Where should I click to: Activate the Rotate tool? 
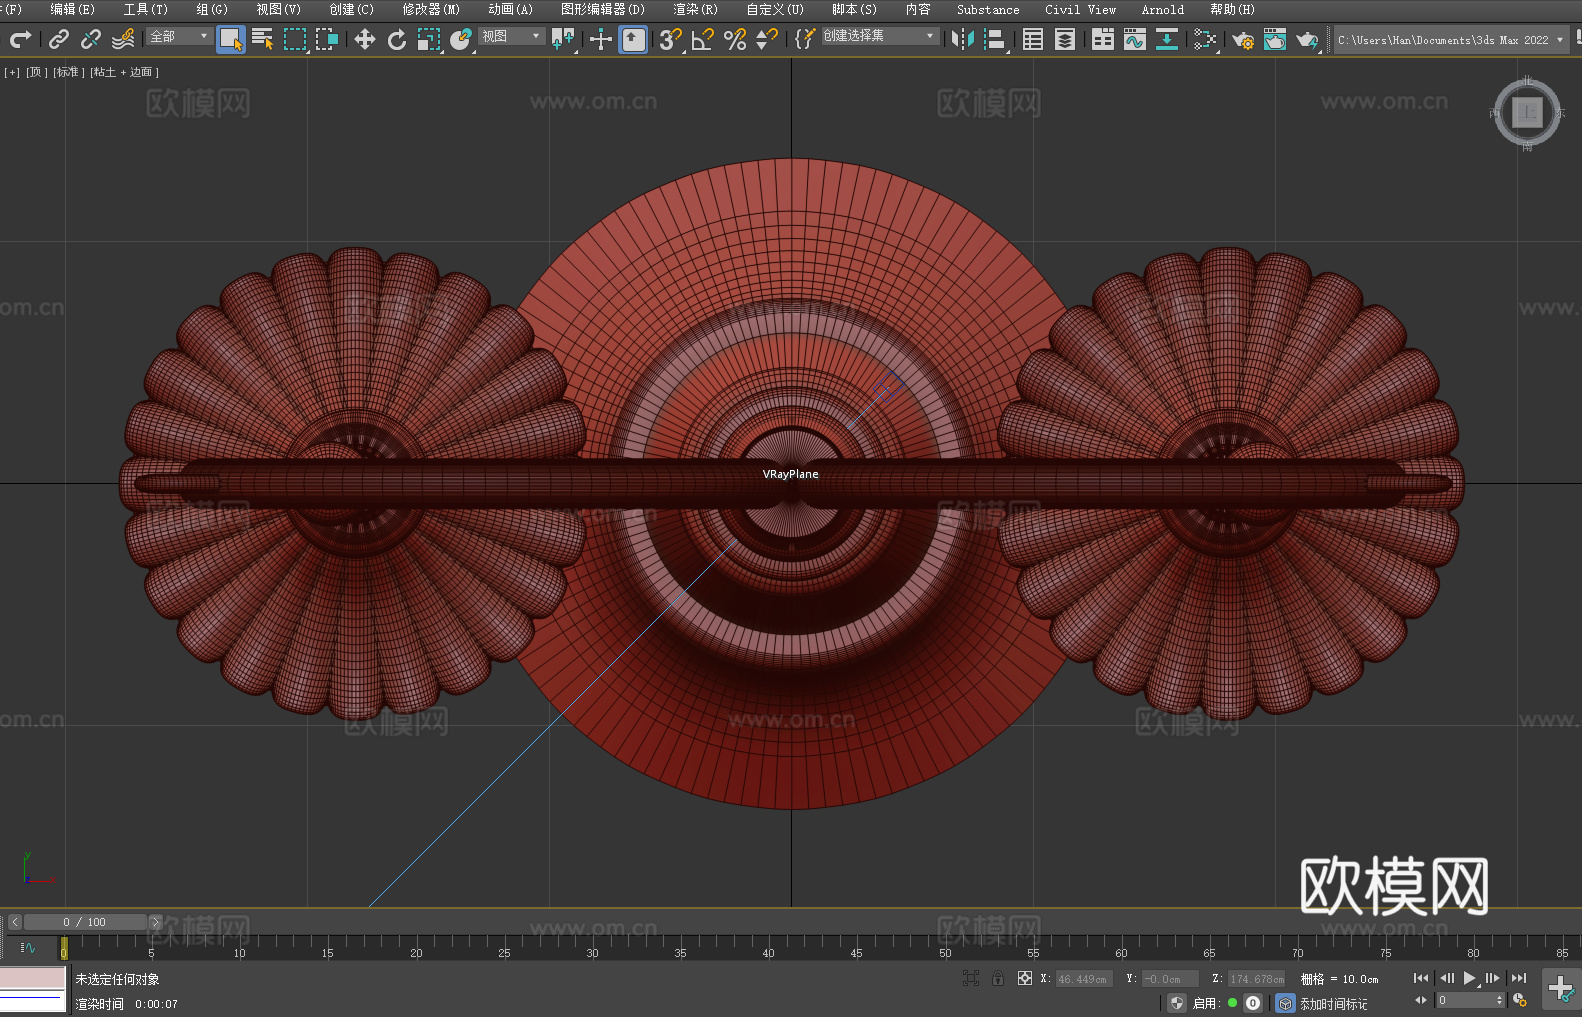pyautogui.click(x=397, y=40)
